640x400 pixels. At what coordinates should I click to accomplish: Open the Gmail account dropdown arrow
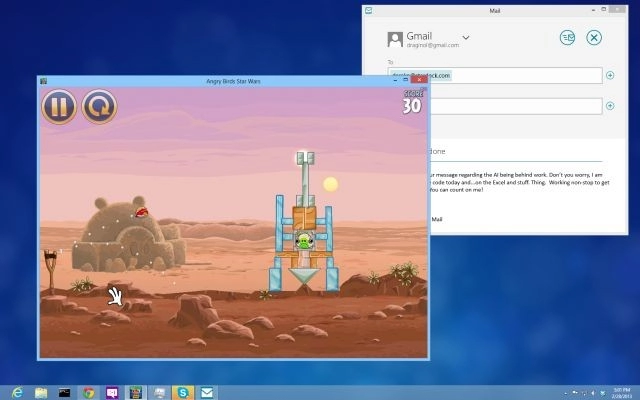tap(466, 38)
